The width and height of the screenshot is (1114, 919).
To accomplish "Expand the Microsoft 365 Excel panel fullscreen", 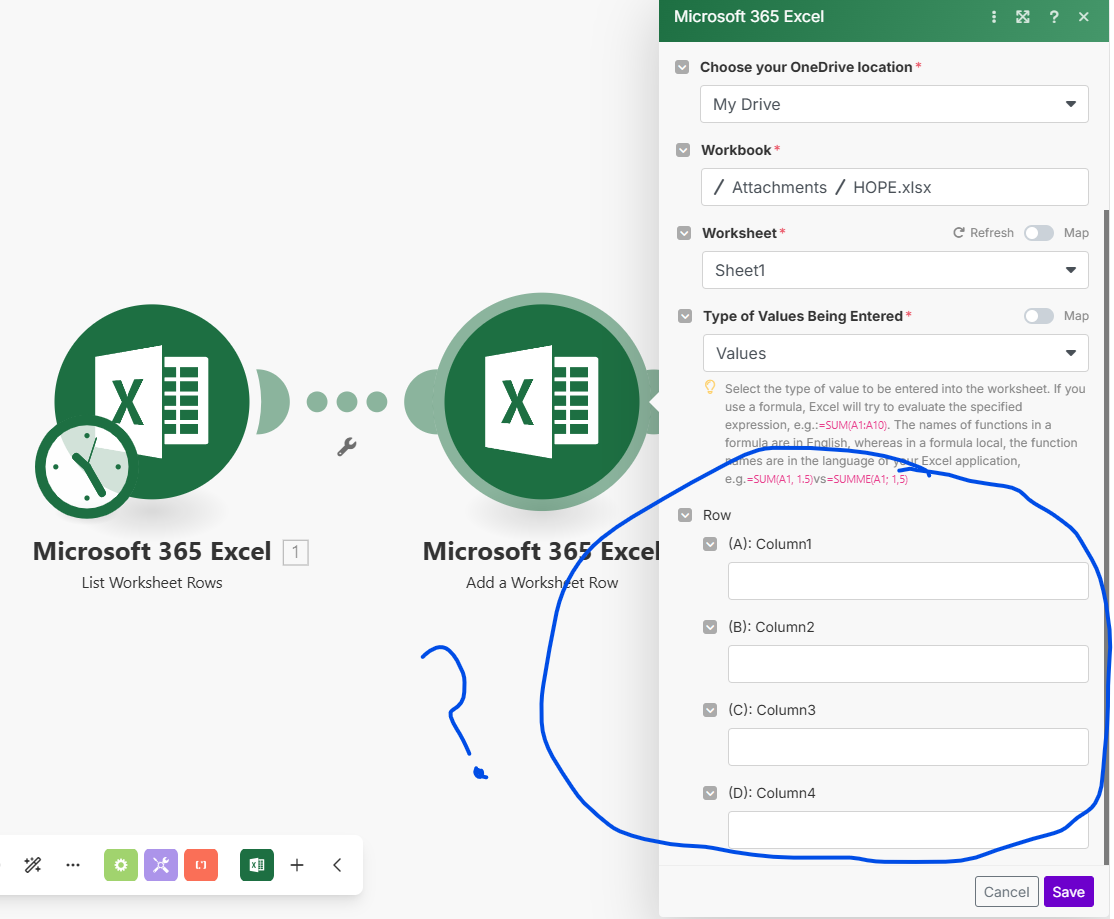I will (x=1022, y=17).
